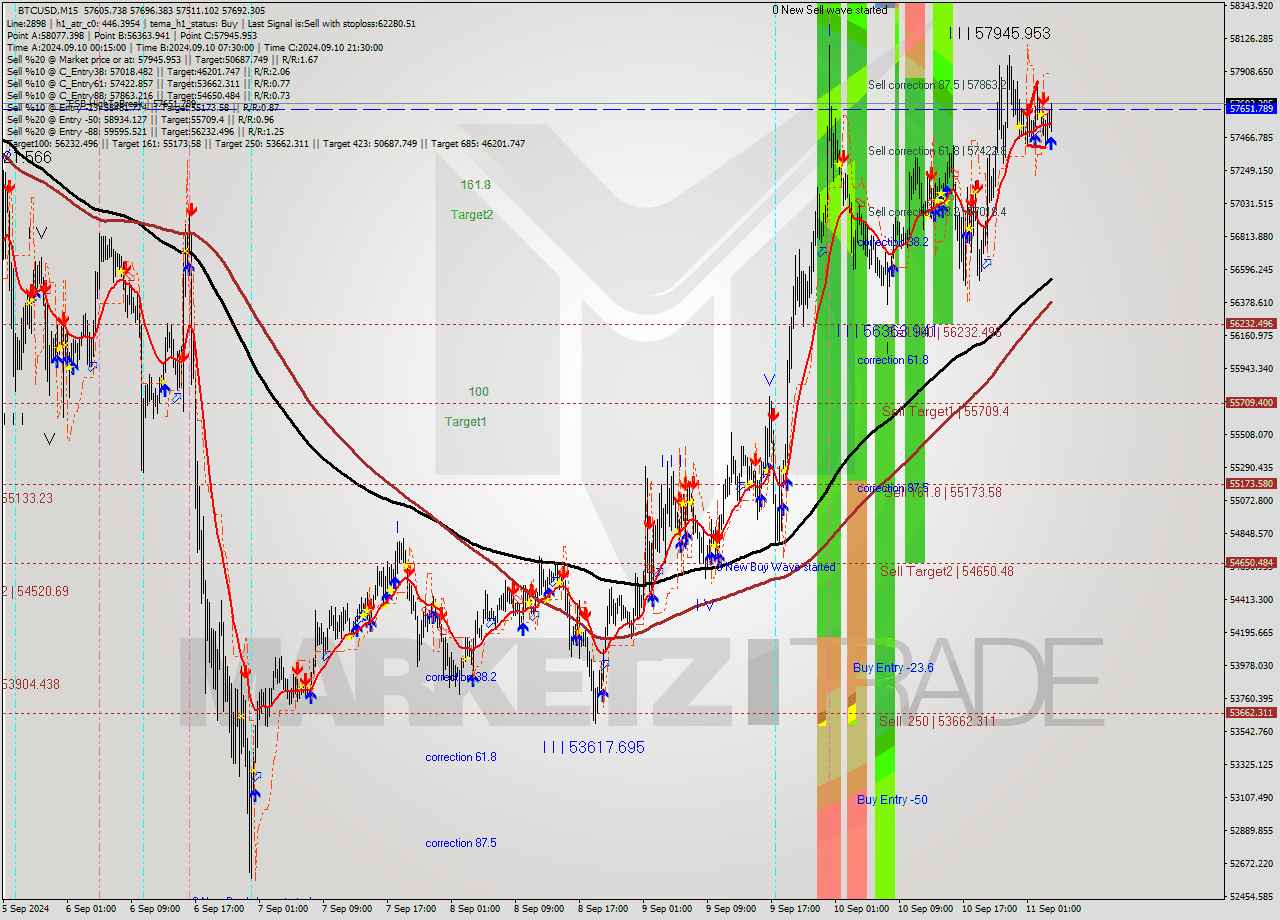The image size is (1280, 920).
Task: Select the 'Buy Entry -23.6' label
Action: tap(893, 668)
